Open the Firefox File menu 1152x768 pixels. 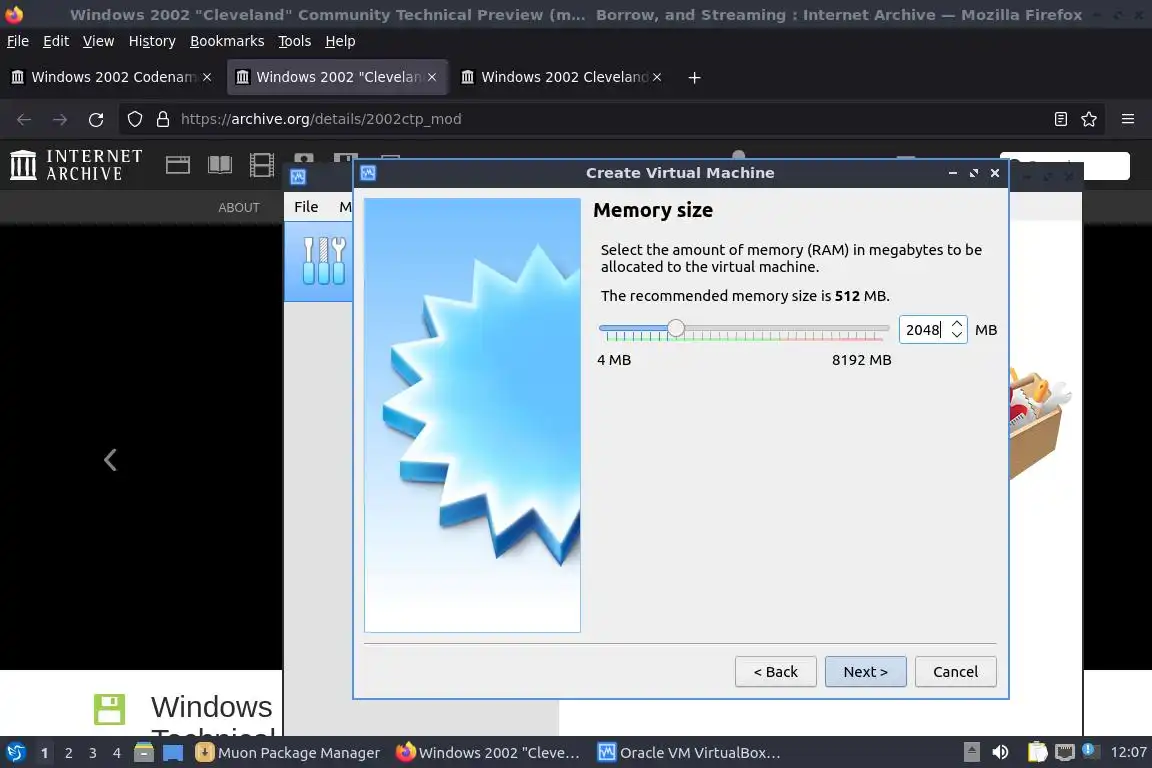coord(18,41)
